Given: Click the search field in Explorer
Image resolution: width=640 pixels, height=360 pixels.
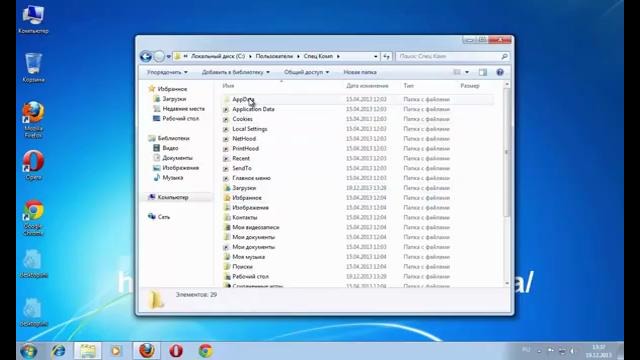Looking at the screenshot, I should [x=452, y=56].
